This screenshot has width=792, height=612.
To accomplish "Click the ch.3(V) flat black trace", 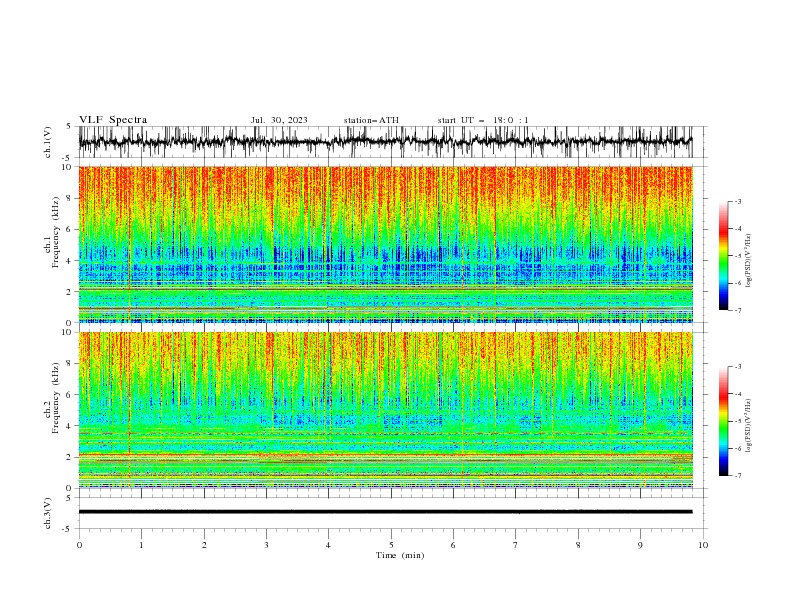I will click(385, 512).
